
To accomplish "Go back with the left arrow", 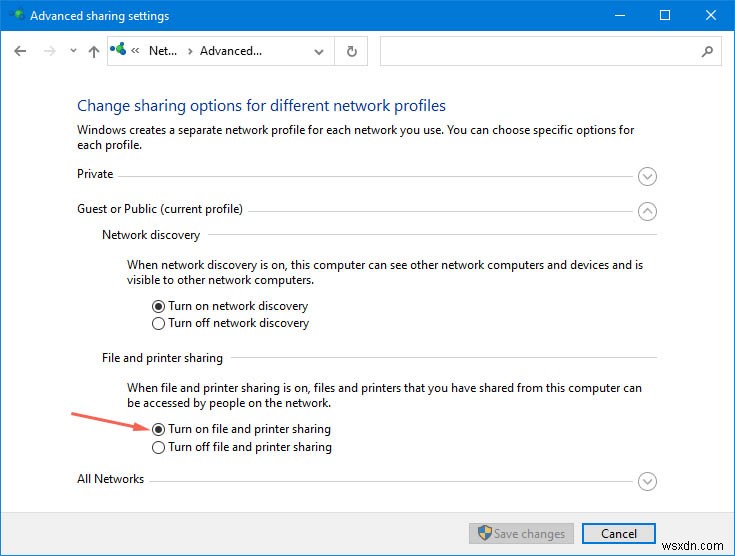I will point(20,51).
